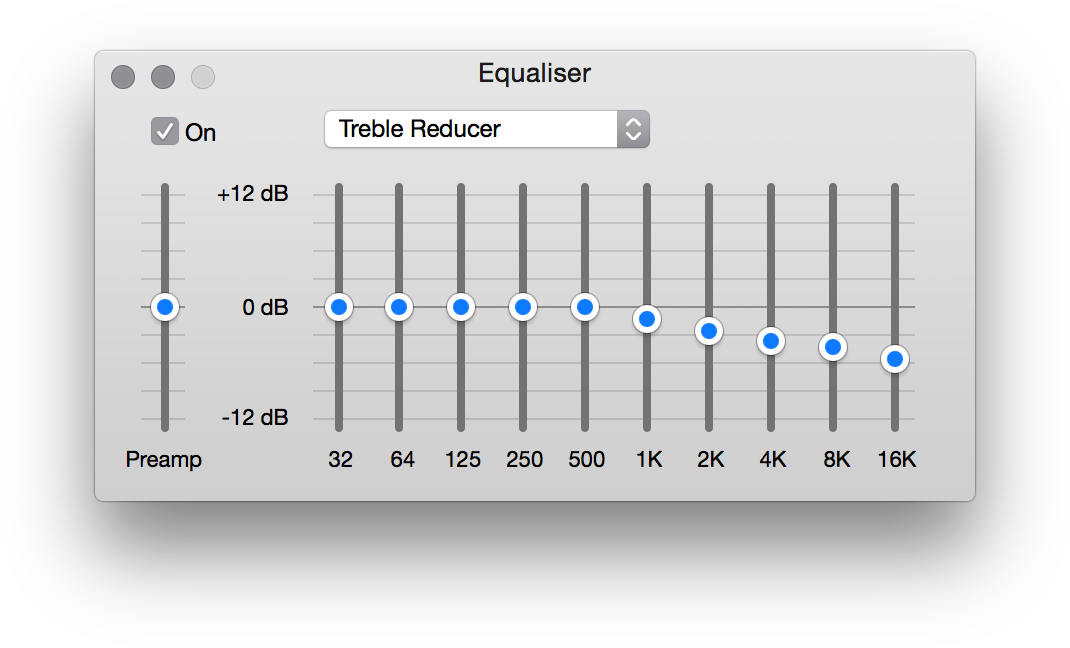Viewport: 1070px width, 648px height.
Task: Click the Preamp slider knob
Action: click(x=164, y=307)
